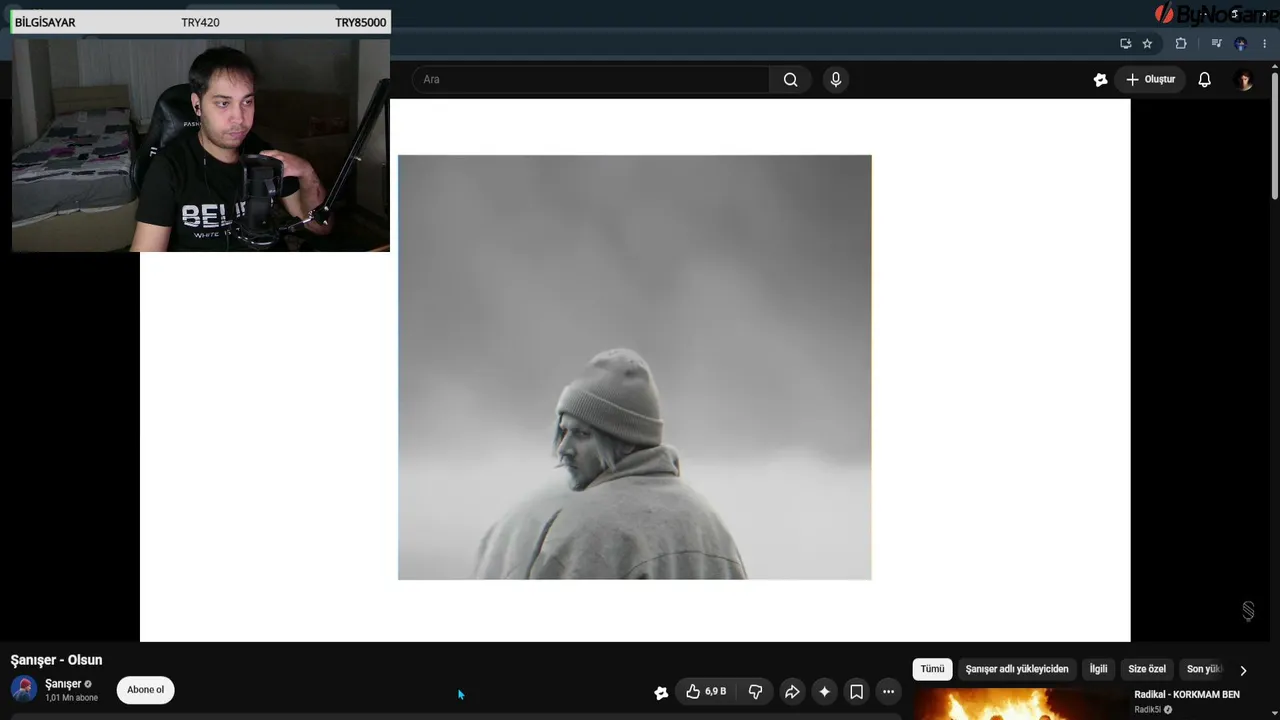Share the video using the arrow icon

792,692
